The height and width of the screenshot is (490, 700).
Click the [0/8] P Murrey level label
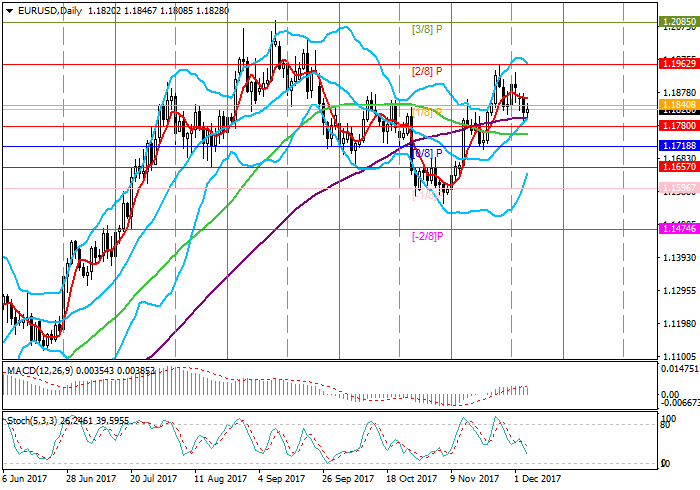[428, 154]
